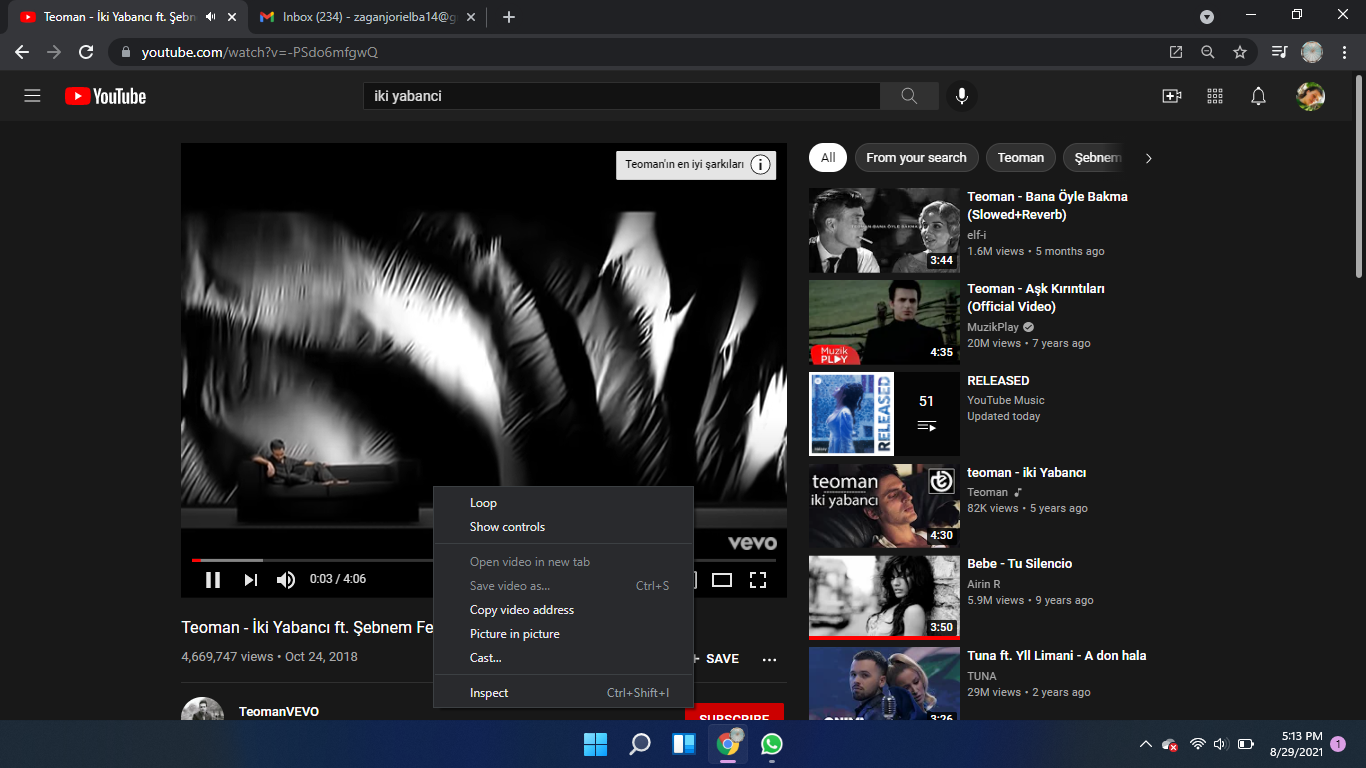Image resolution: width=1366 pixels, height=768 pixels.
Task: Seek using the video progress bar
Action: coord(484,560)
